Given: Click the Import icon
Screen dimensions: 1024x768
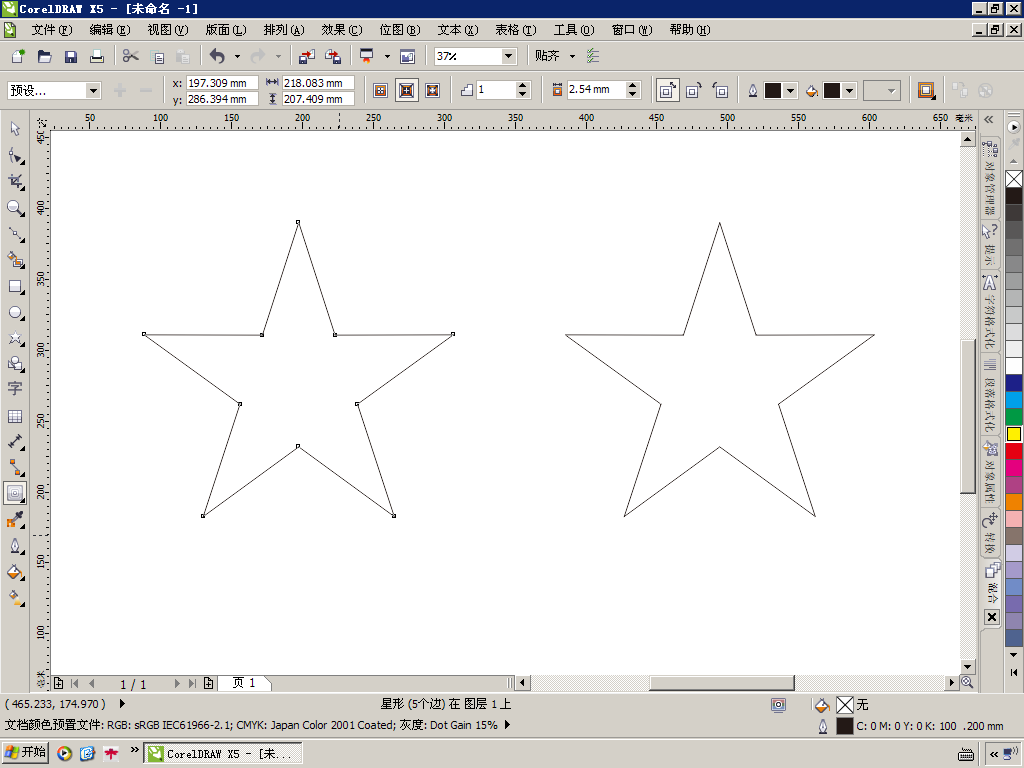Looking at the screenshot, I should tap(306, 56).
